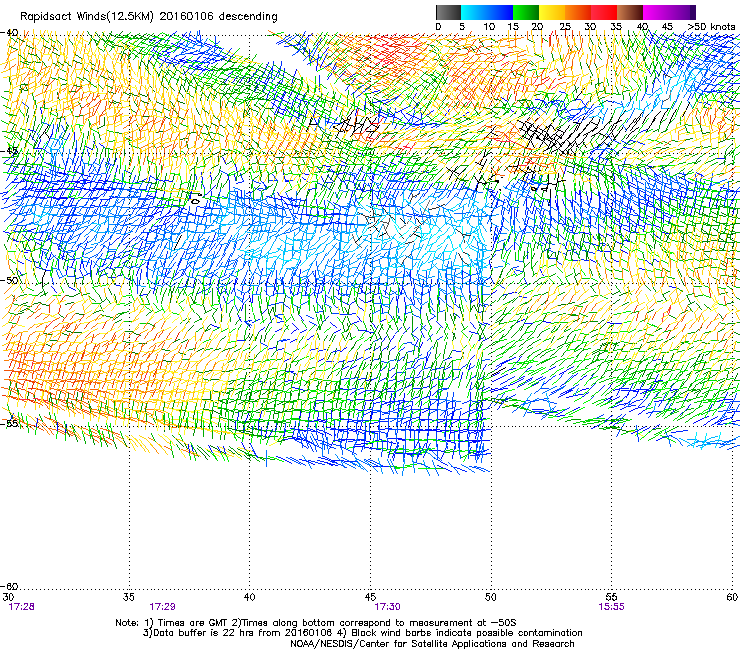Click the NOAA/NESDIS credit line

(x=432, y=644)
